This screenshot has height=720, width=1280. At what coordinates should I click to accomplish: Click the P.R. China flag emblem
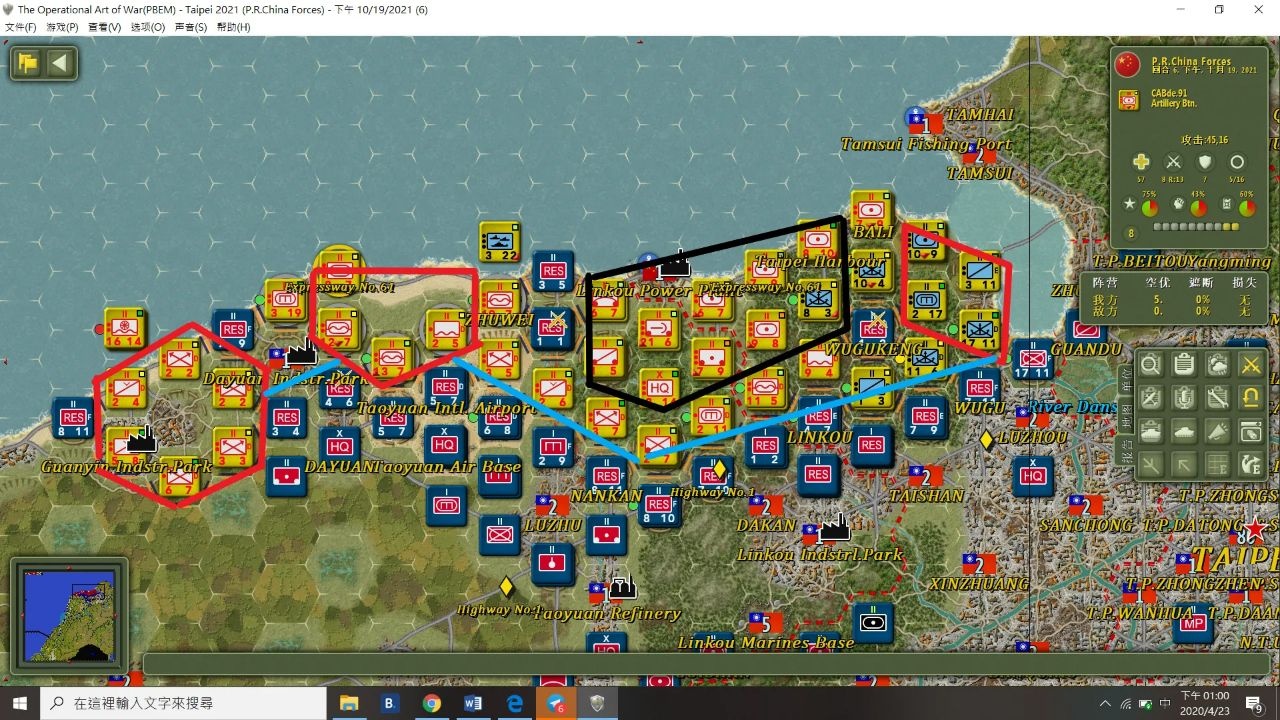pos(1128,65)
